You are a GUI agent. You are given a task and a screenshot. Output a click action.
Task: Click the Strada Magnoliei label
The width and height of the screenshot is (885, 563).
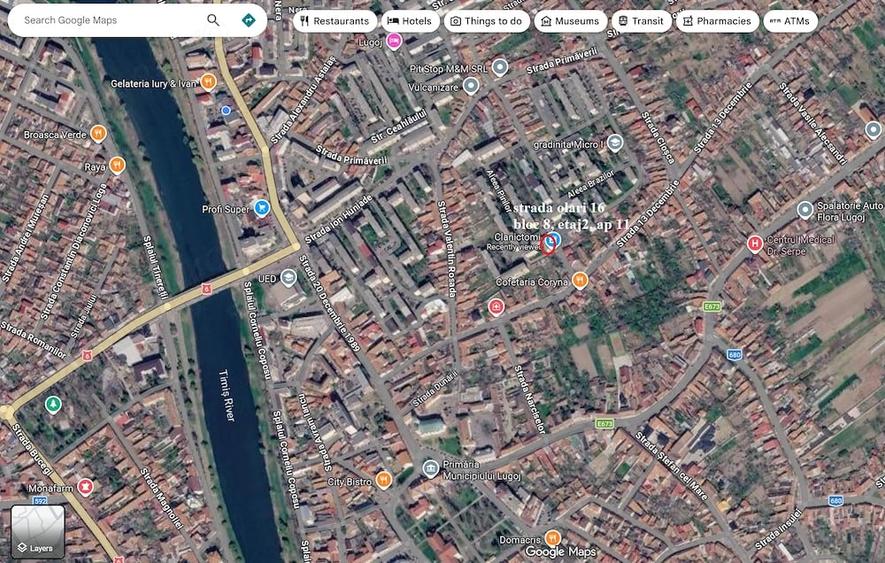click(x=161, y=498)
